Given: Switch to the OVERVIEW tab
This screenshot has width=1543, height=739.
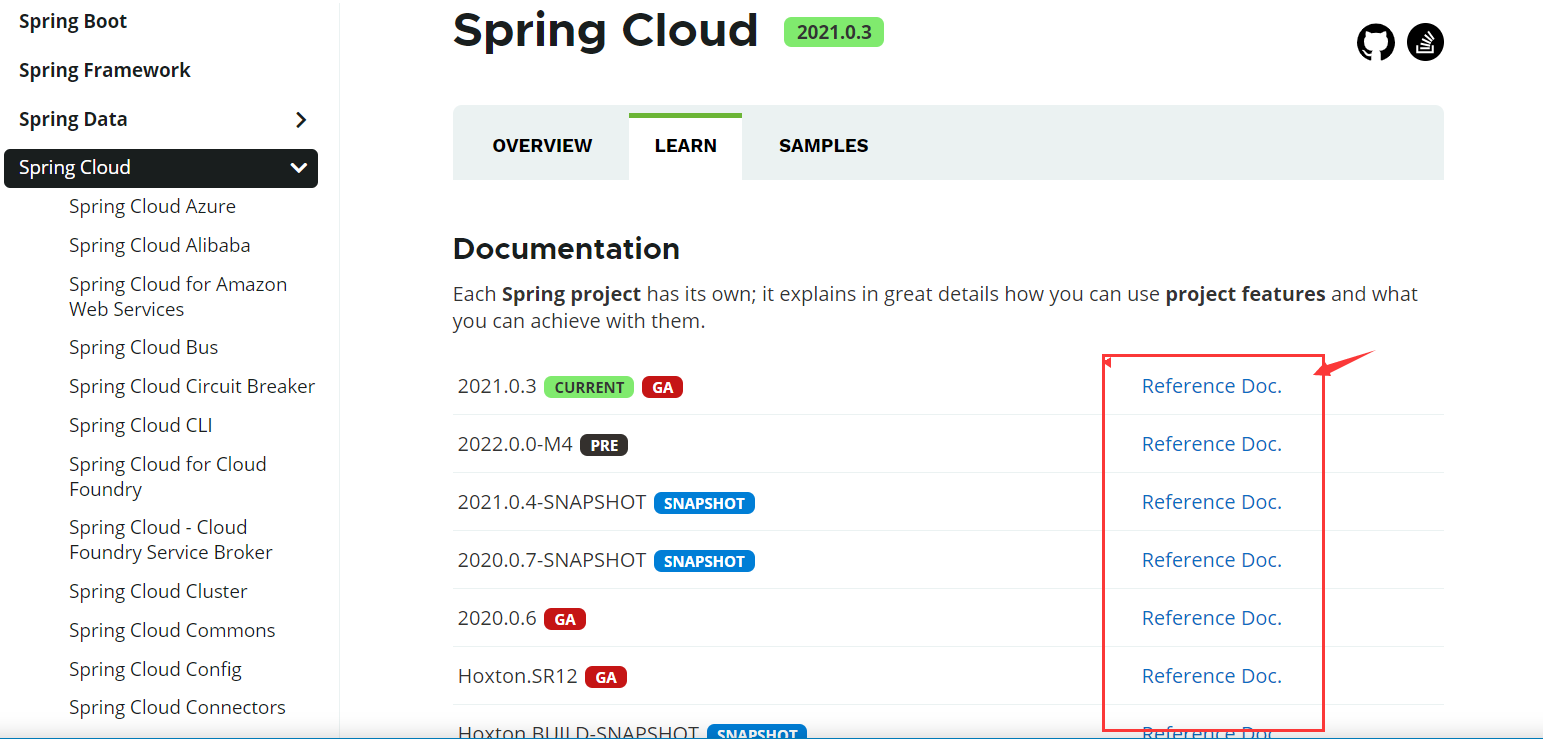Looking at the screenshot, I should click(542, 146).
